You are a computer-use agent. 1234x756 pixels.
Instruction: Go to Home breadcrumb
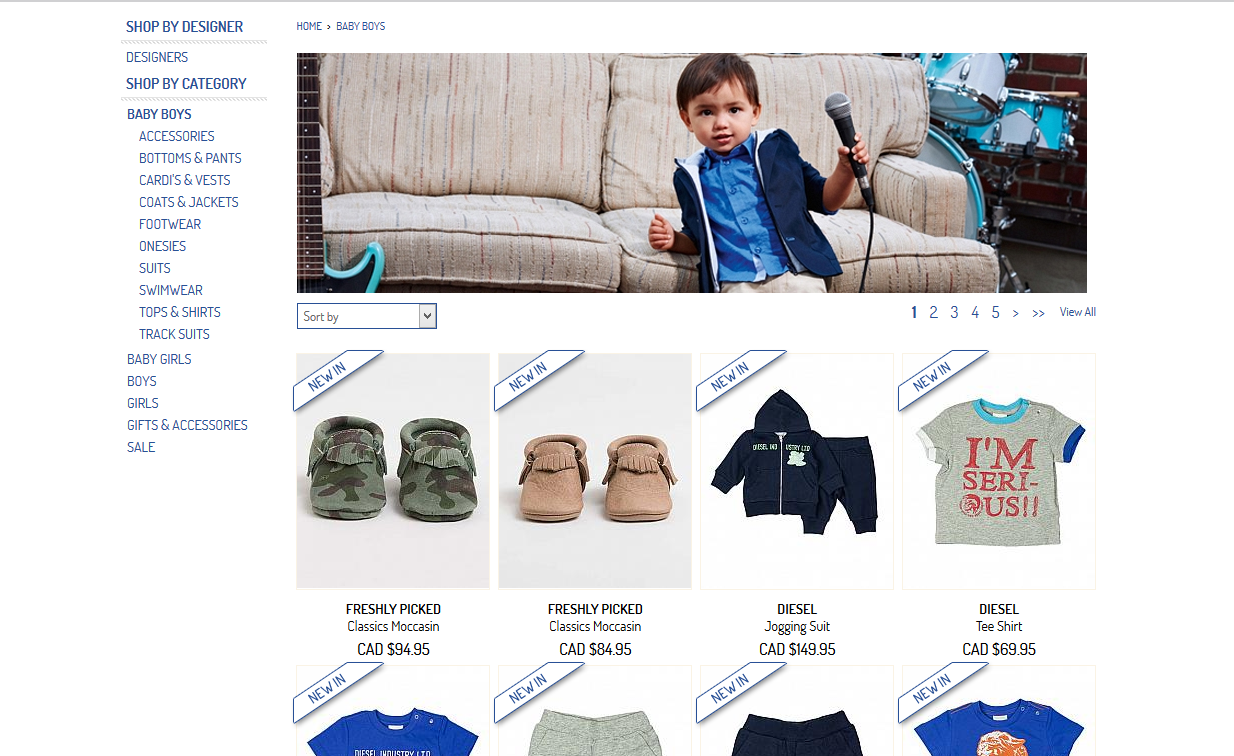point(309,26)
